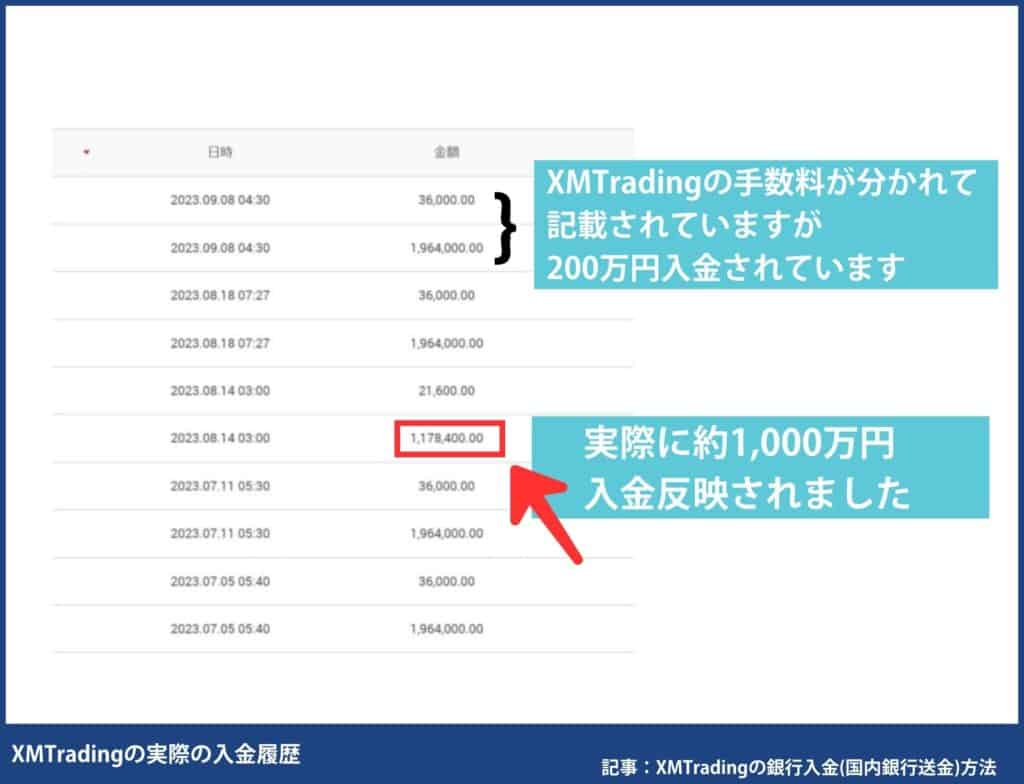This screenshot has width=1024, height=784.
Task: Click the red sort arrow in table header
Action: point(86,153)
